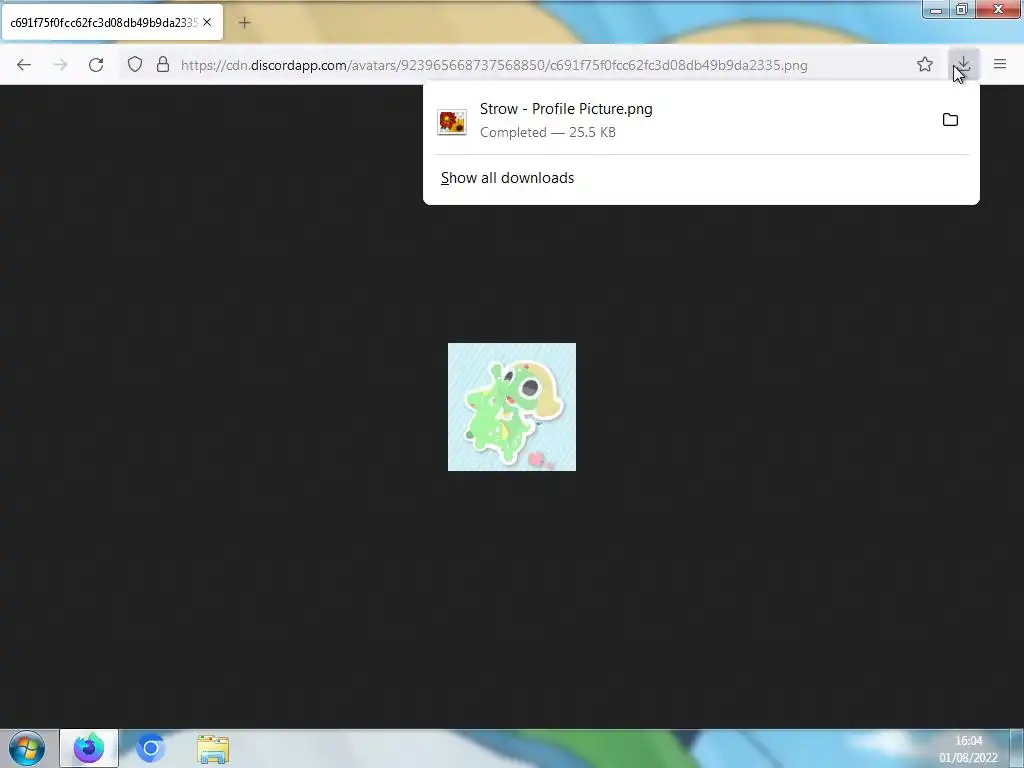Launch Chrome from the taskbar

click(150, 748)
